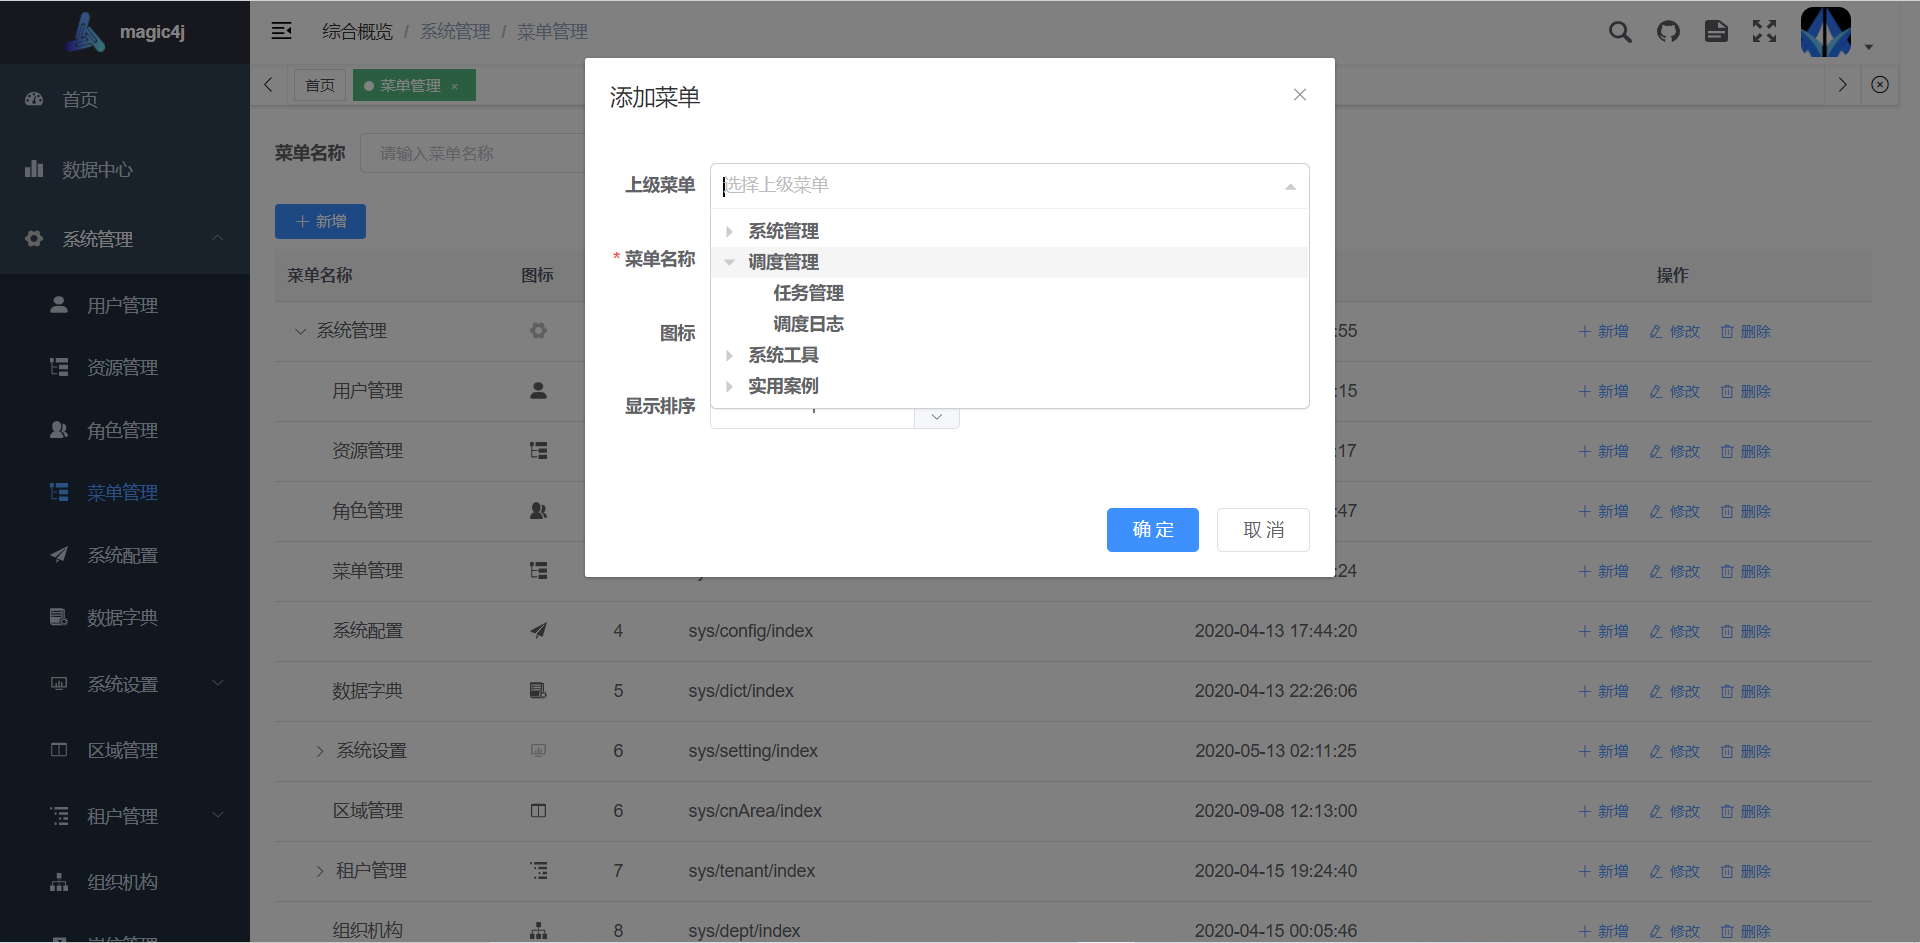Click the 用户管理 person icon in sidebar
The image size is (1920, 943).
pos(59,305)
